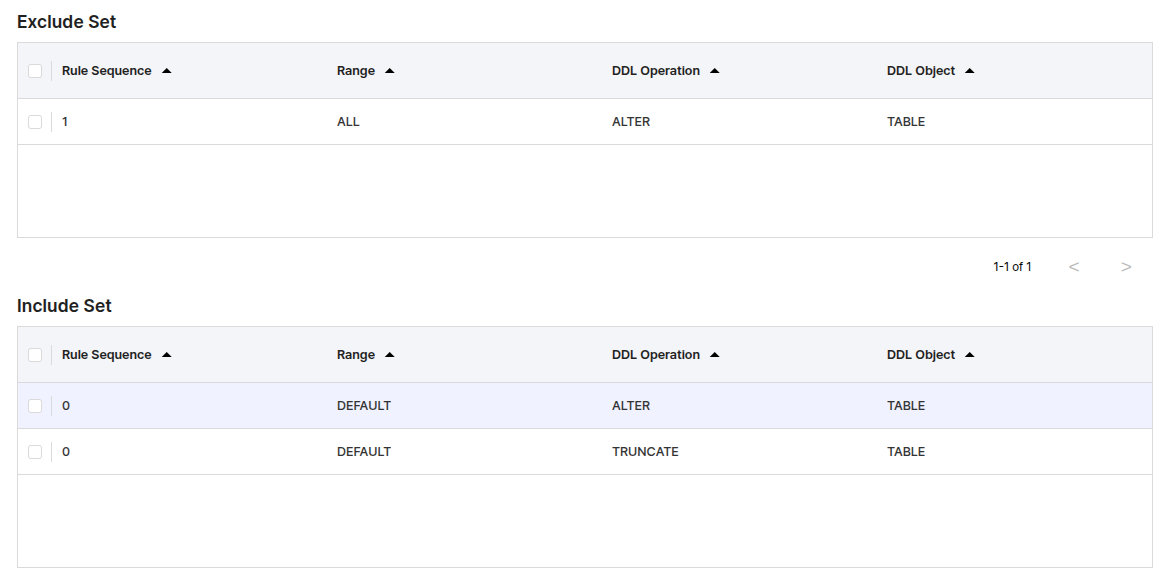Go to previous page of Exclude Set

[x=1074, y=267]
